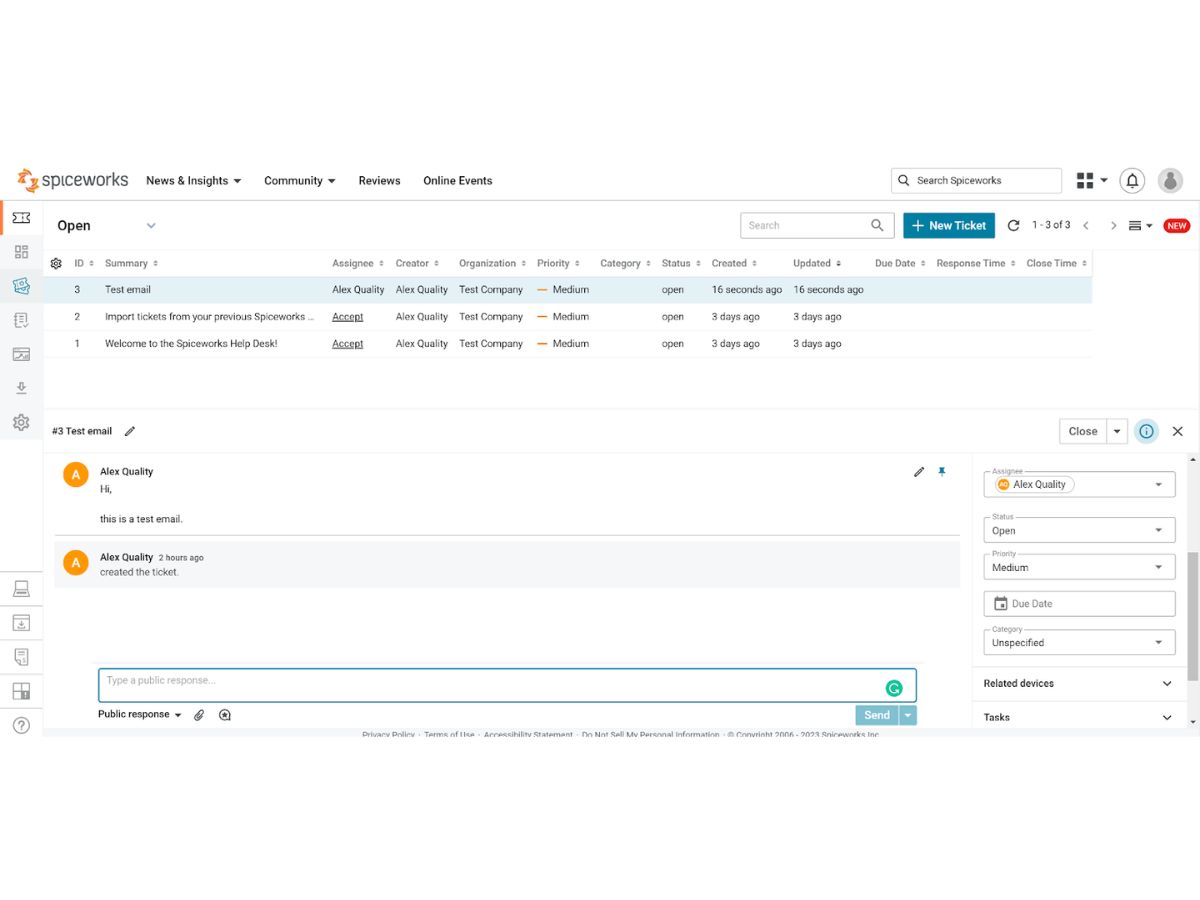Click the Due Date field
Viewport: 1200px width, 900px height.
[1080, 604]
